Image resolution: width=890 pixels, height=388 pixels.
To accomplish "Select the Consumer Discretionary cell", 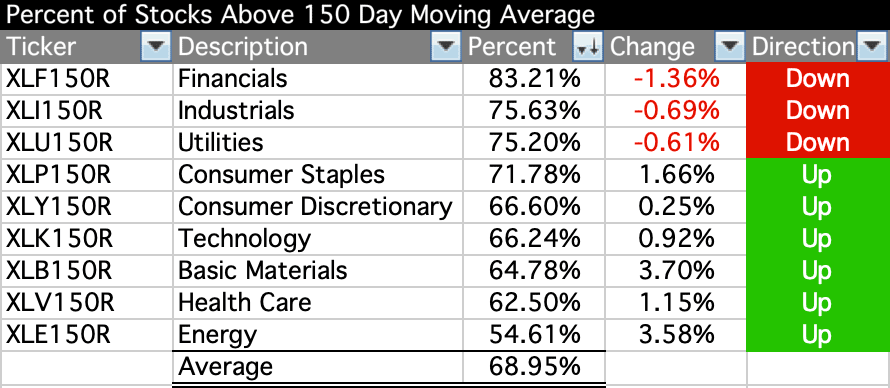I will click(318, 207).
